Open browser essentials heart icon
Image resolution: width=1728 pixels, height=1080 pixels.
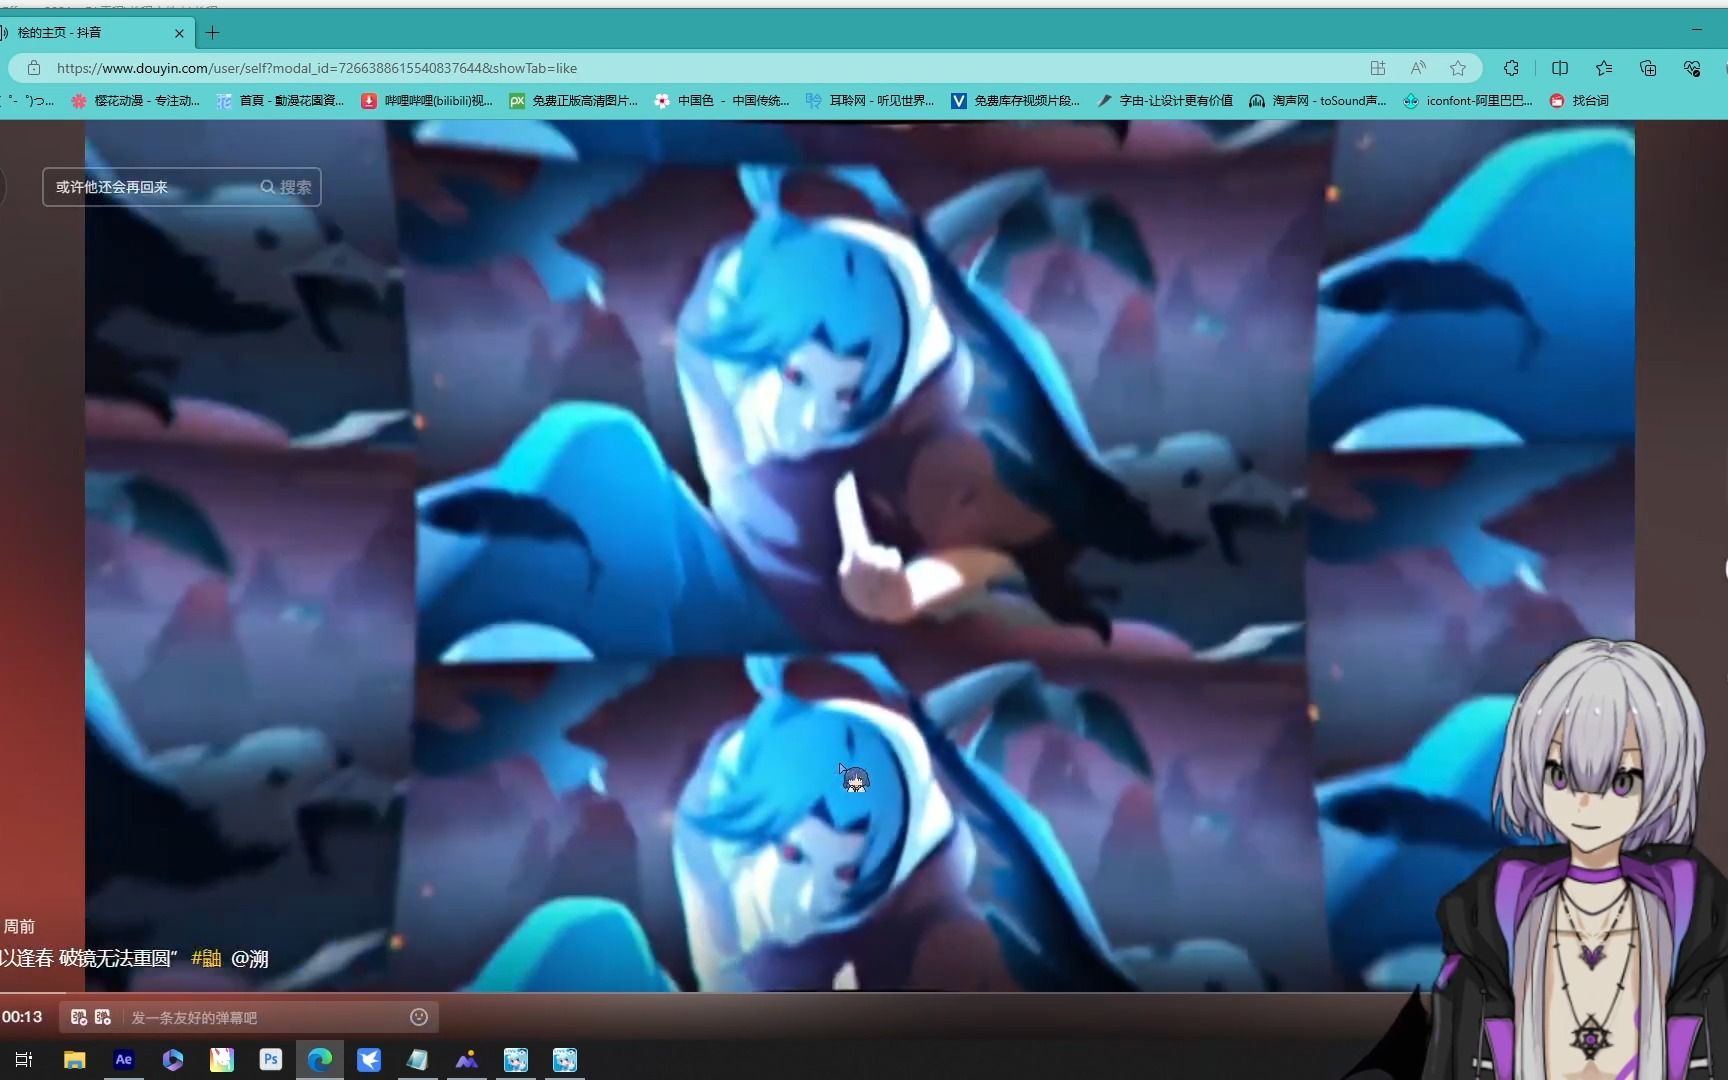click(1692, 68)
